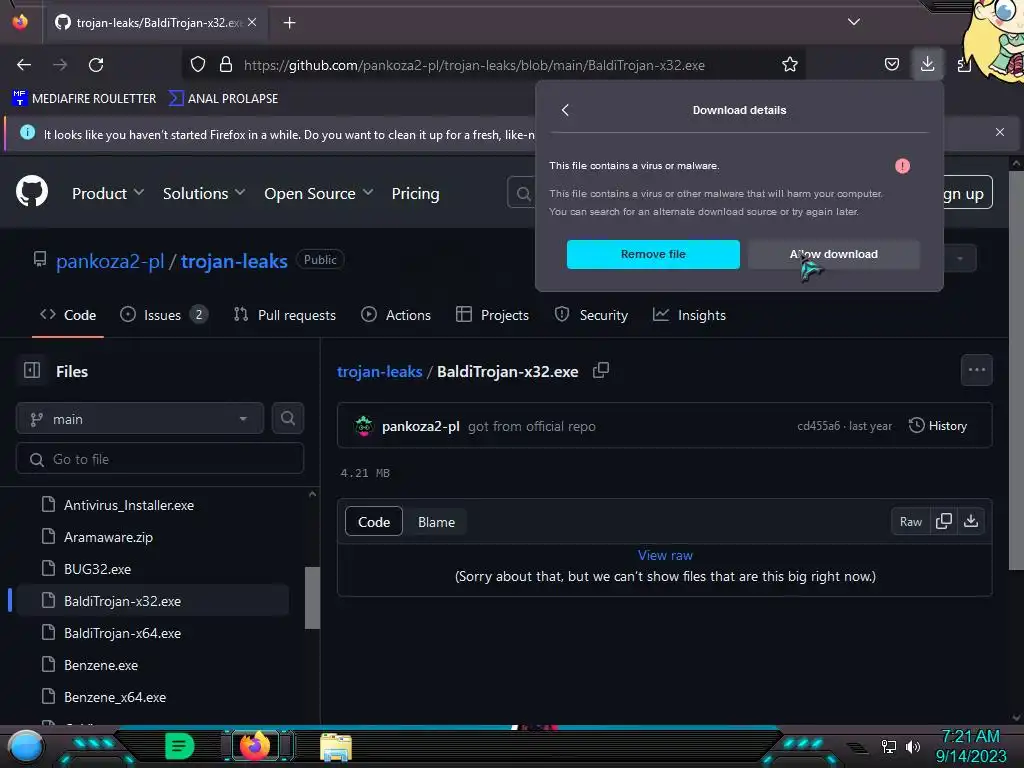Click the GitHub logo home icon
Screen dimensions: 1024x768
[x=32, y=191]
